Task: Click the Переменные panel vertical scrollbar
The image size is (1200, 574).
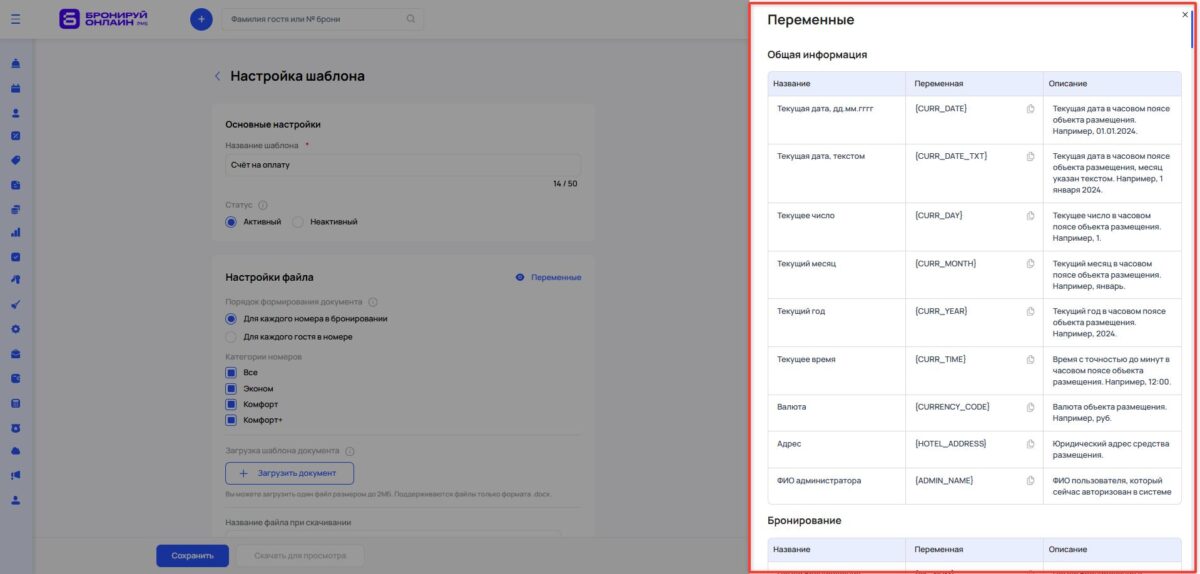Action: pyautogui.click(x=1191, y=30)
